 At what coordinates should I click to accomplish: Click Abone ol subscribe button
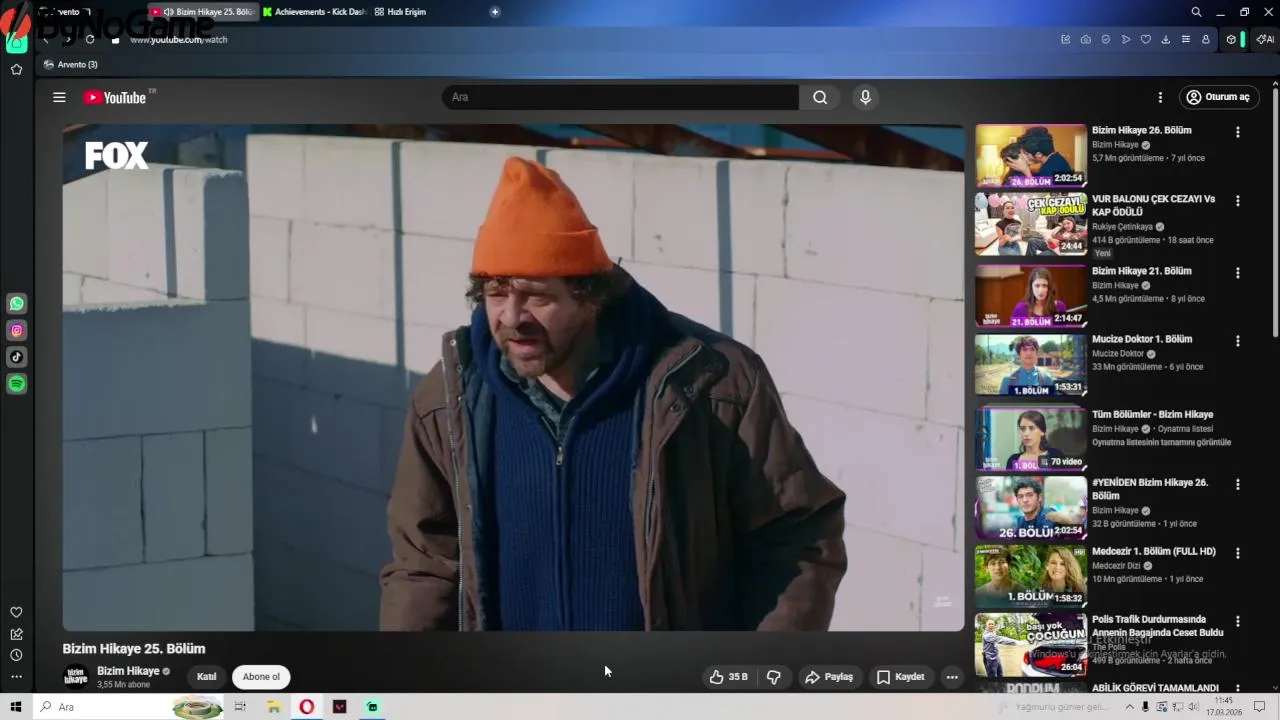click(261, 677)
